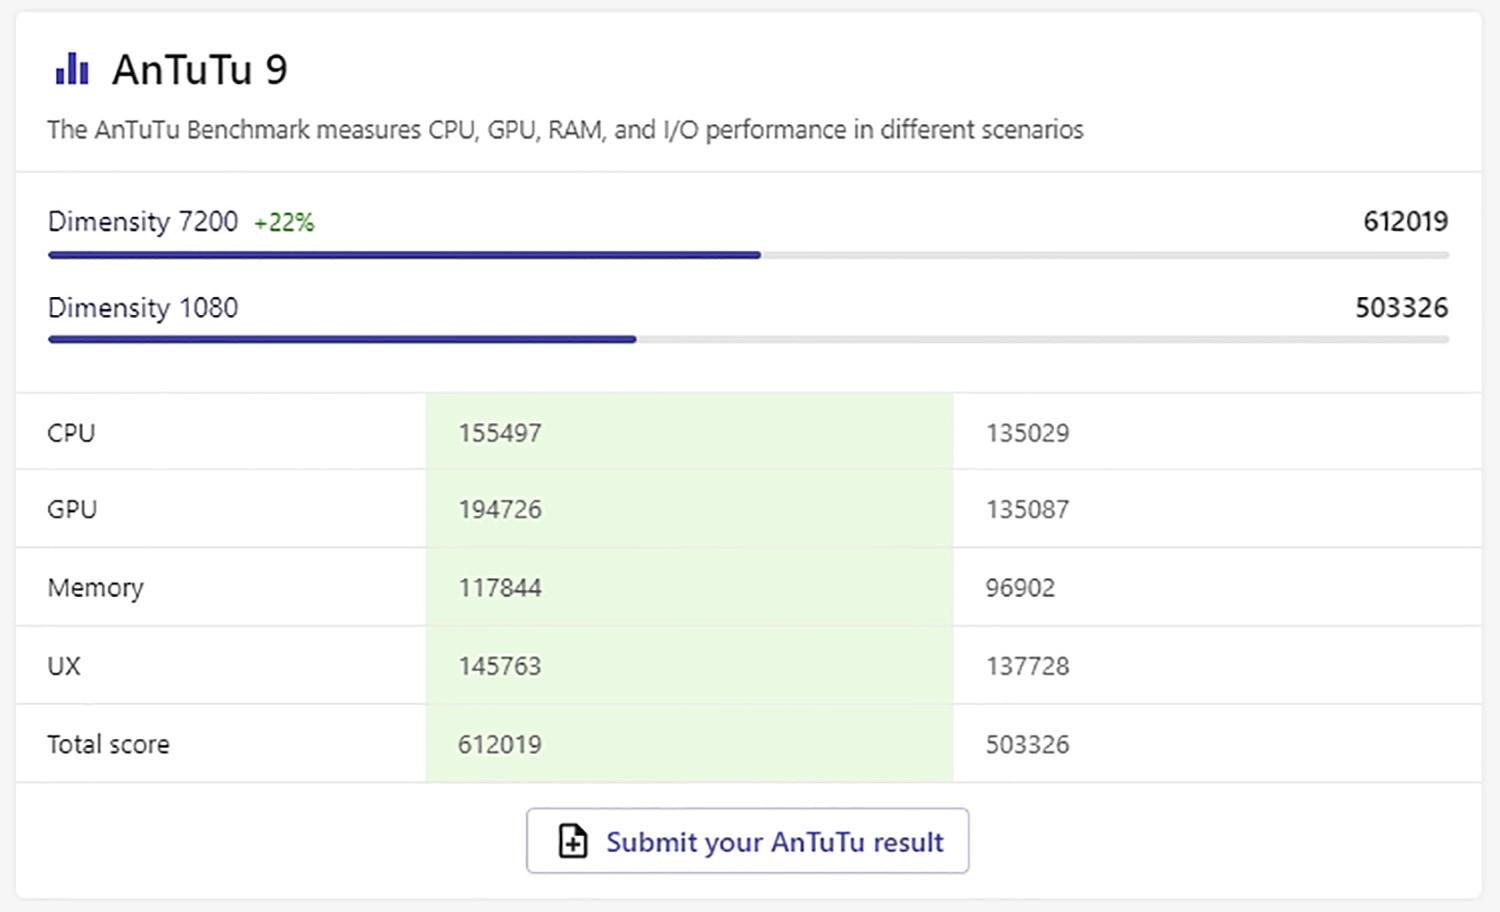Select GPU value 135087

tap(1027, 509)
